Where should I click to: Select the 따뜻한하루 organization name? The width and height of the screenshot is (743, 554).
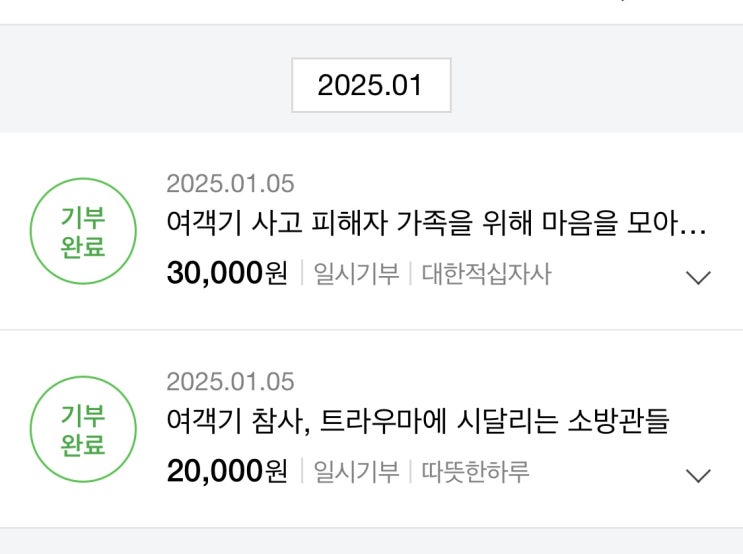tap(475, 472)
